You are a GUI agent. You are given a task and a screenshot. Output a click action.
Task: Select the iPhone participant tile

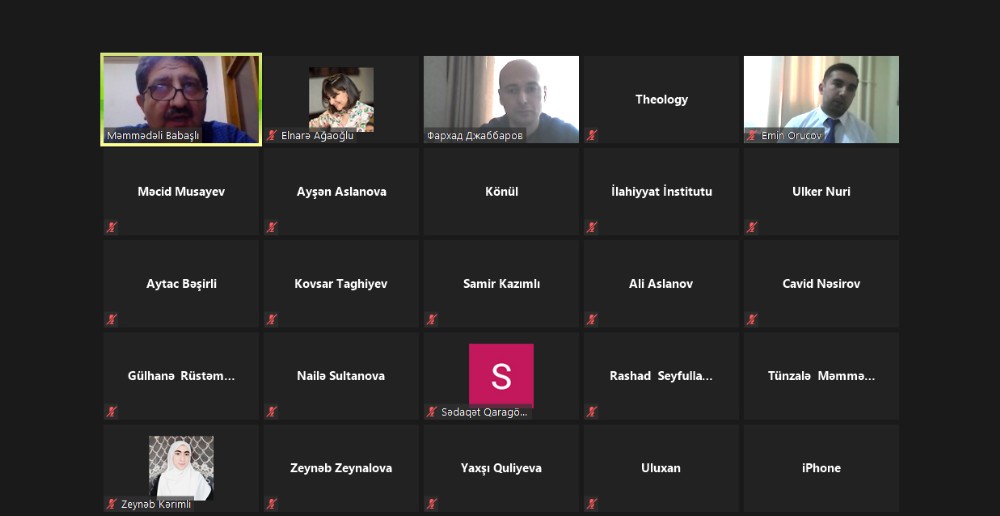click(821, 468)
